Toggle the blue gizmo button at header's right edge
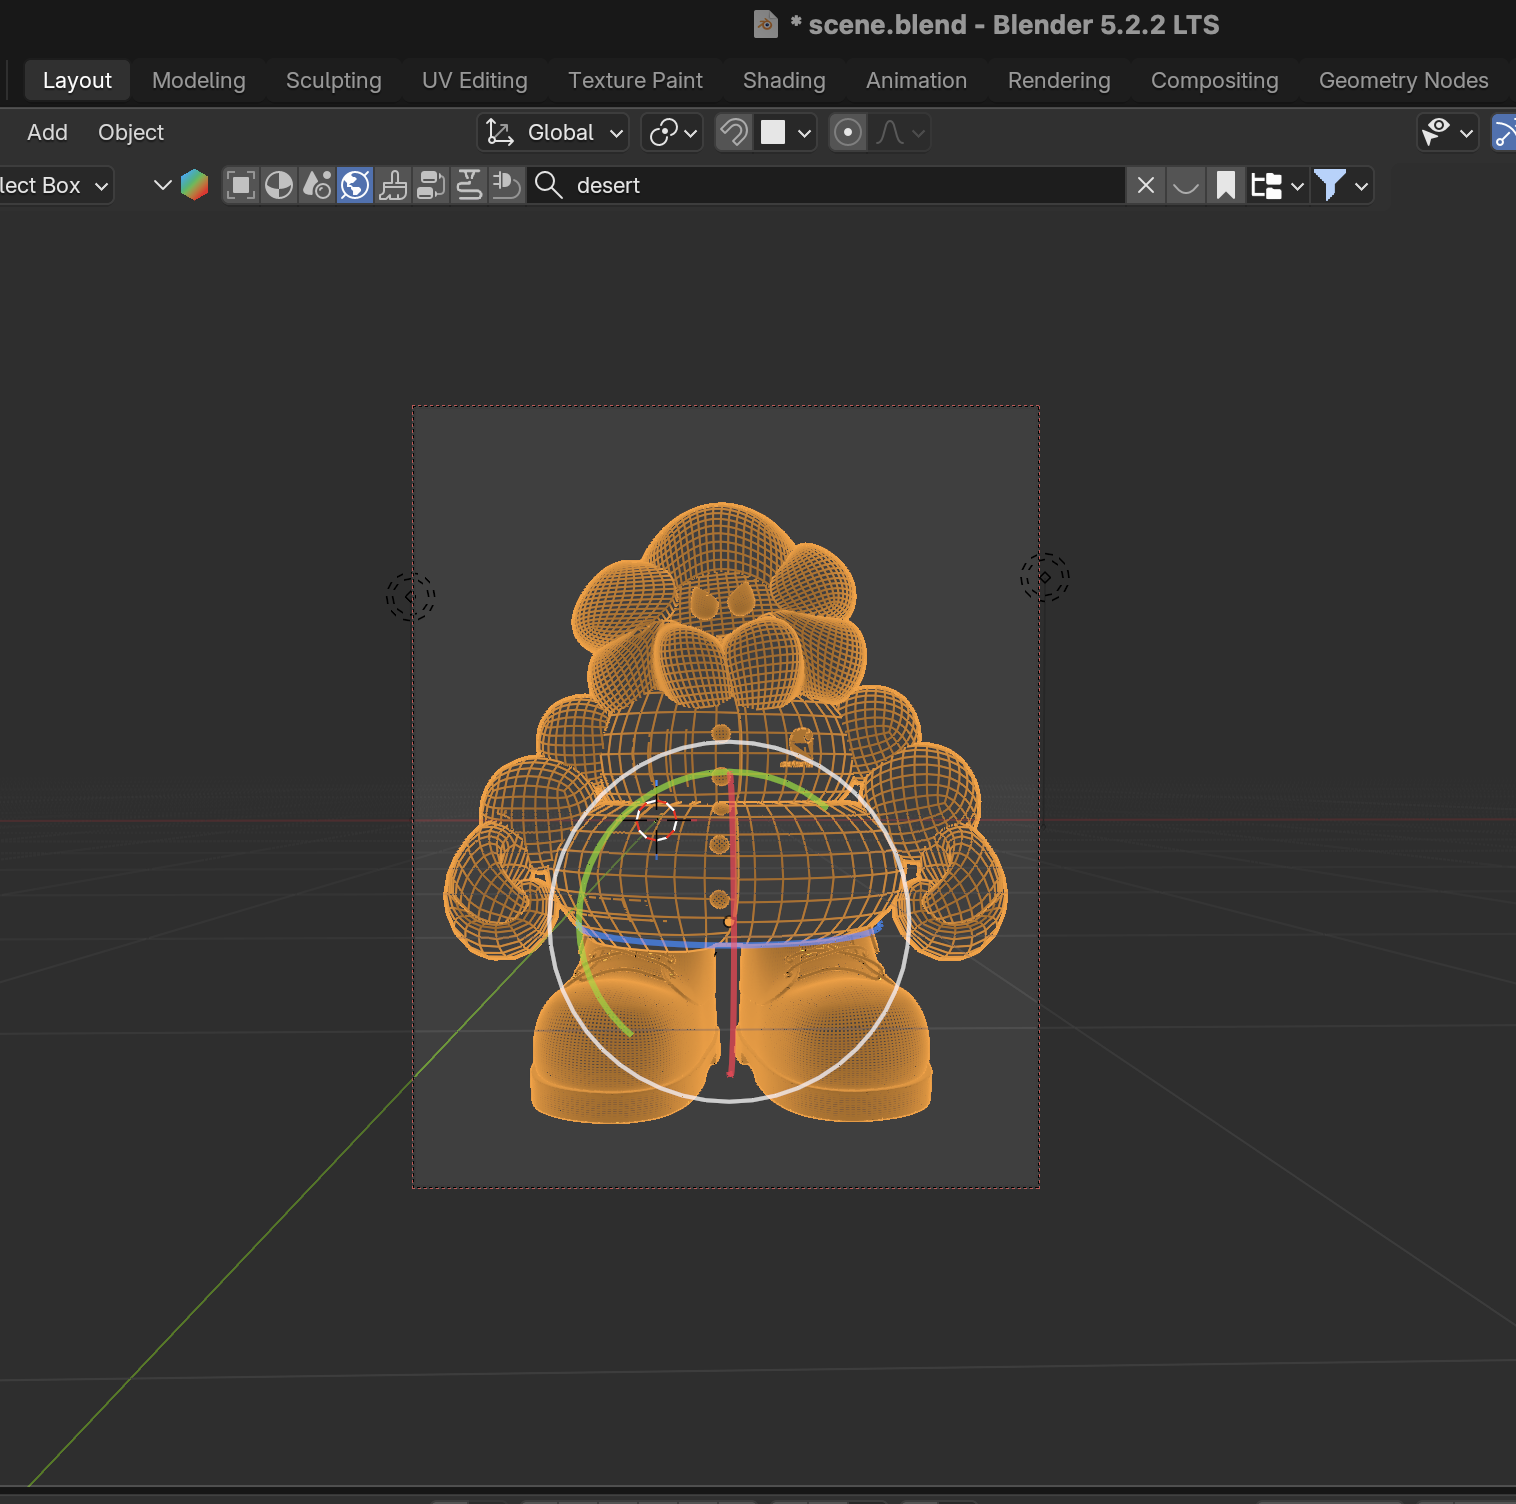Screen dimensions: 1516x1504 coord(1503,132)
